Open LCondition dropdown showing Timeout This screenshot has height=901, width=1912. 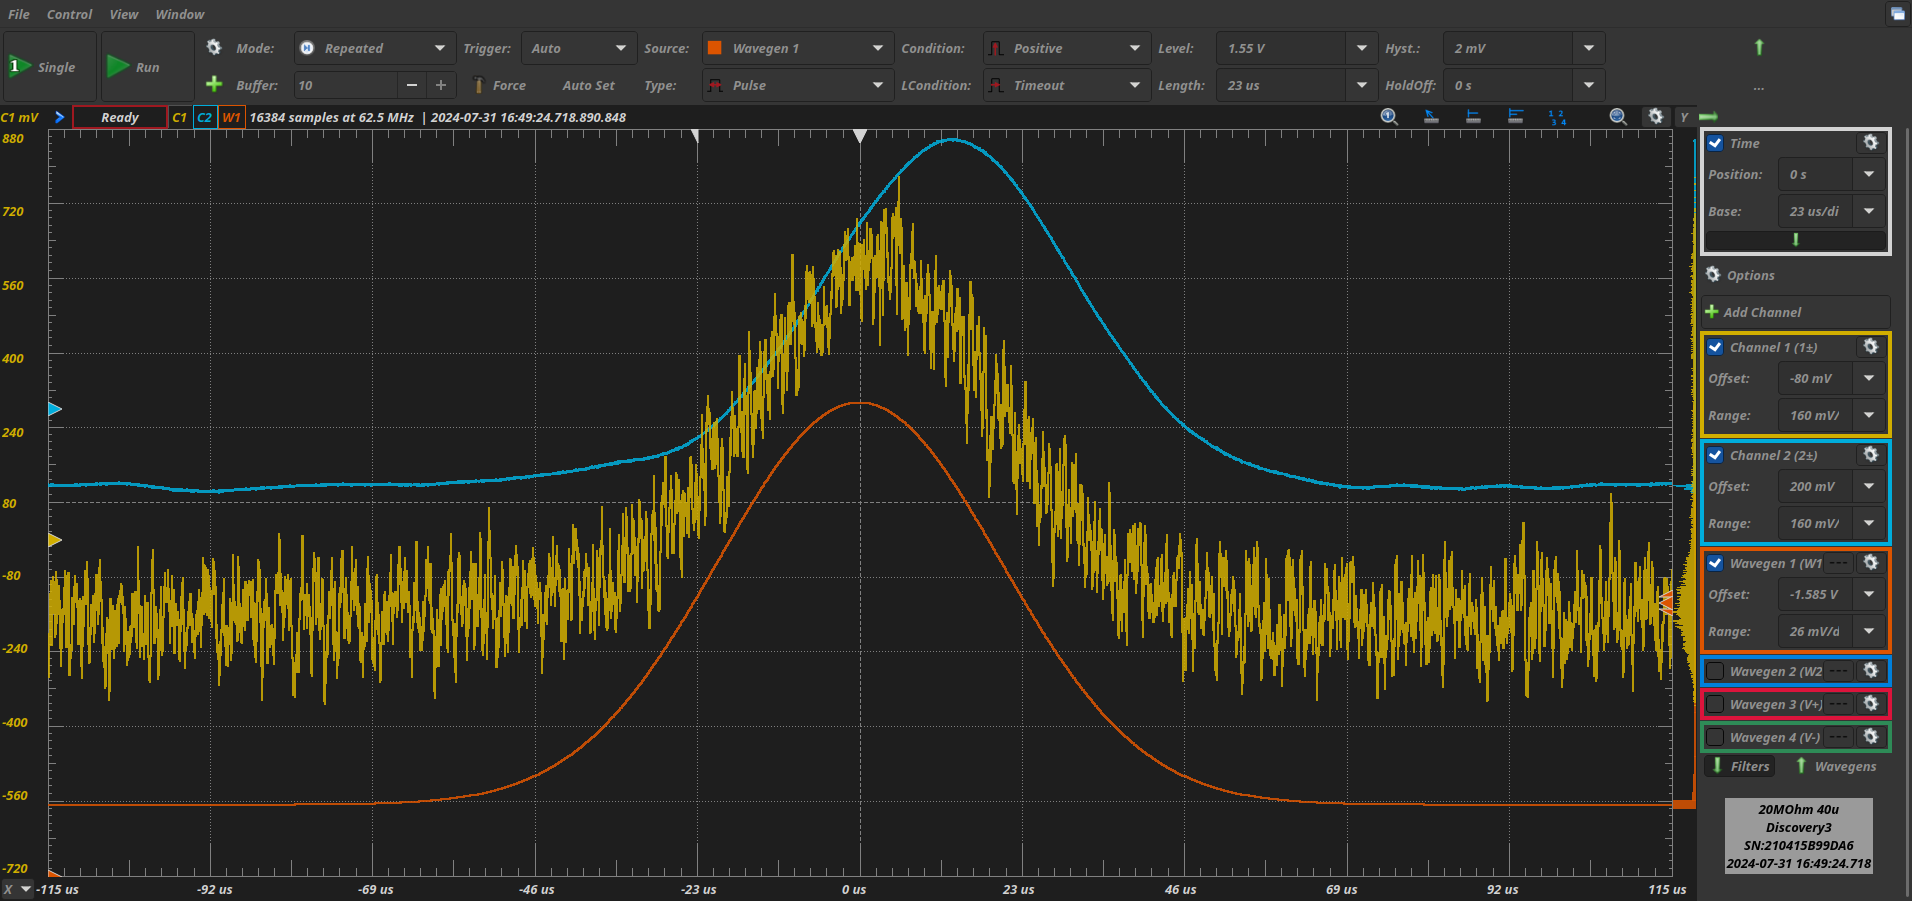(1066, 85)
